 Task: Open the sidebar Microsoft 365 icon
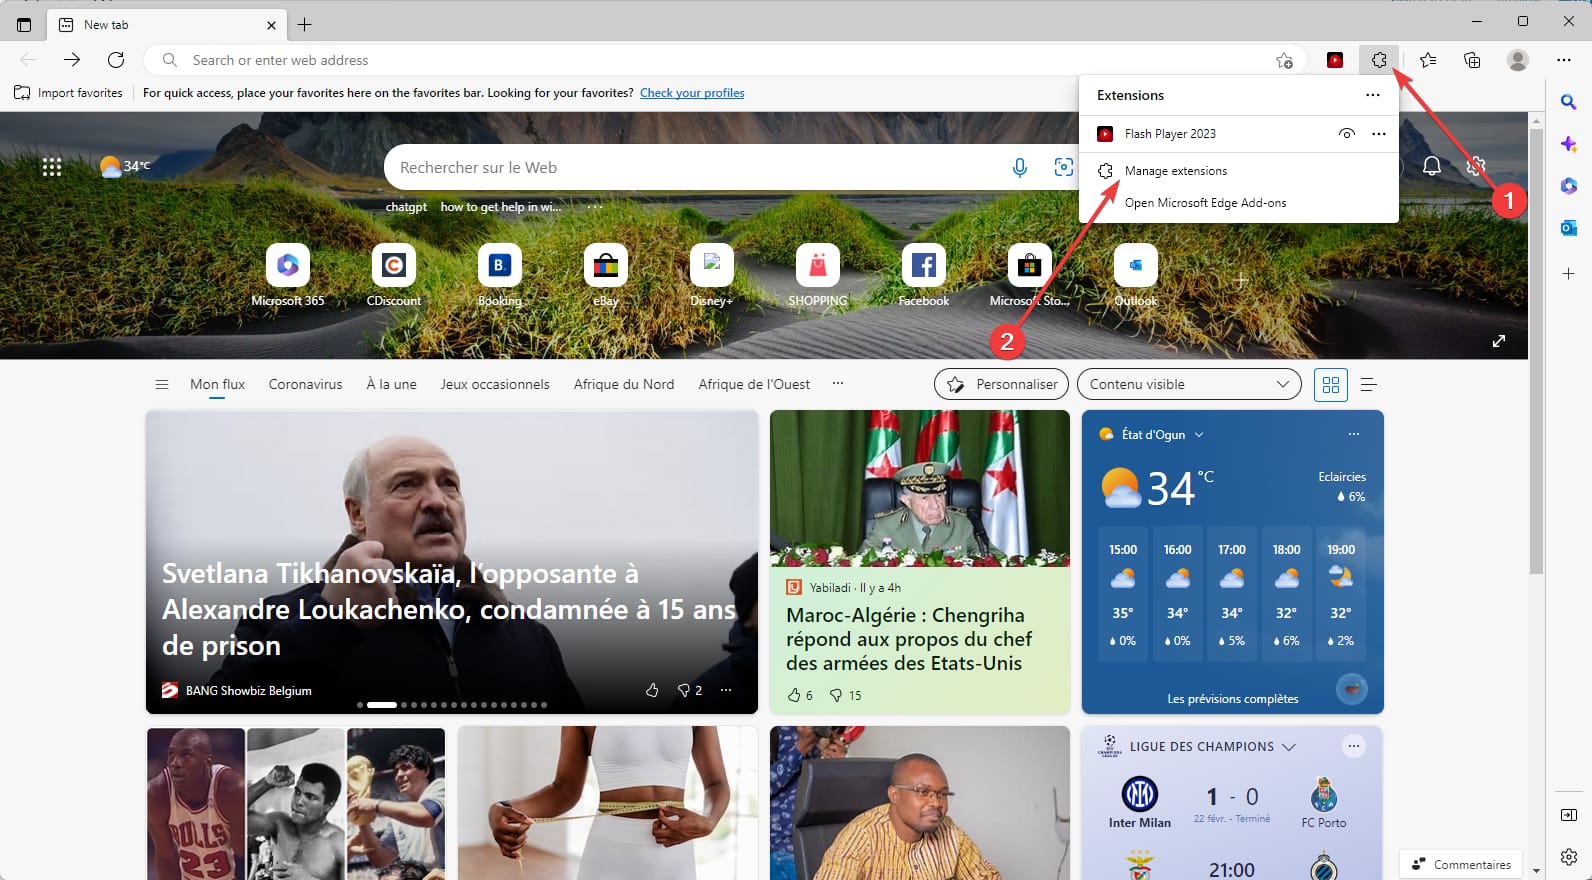[1569, 186]
